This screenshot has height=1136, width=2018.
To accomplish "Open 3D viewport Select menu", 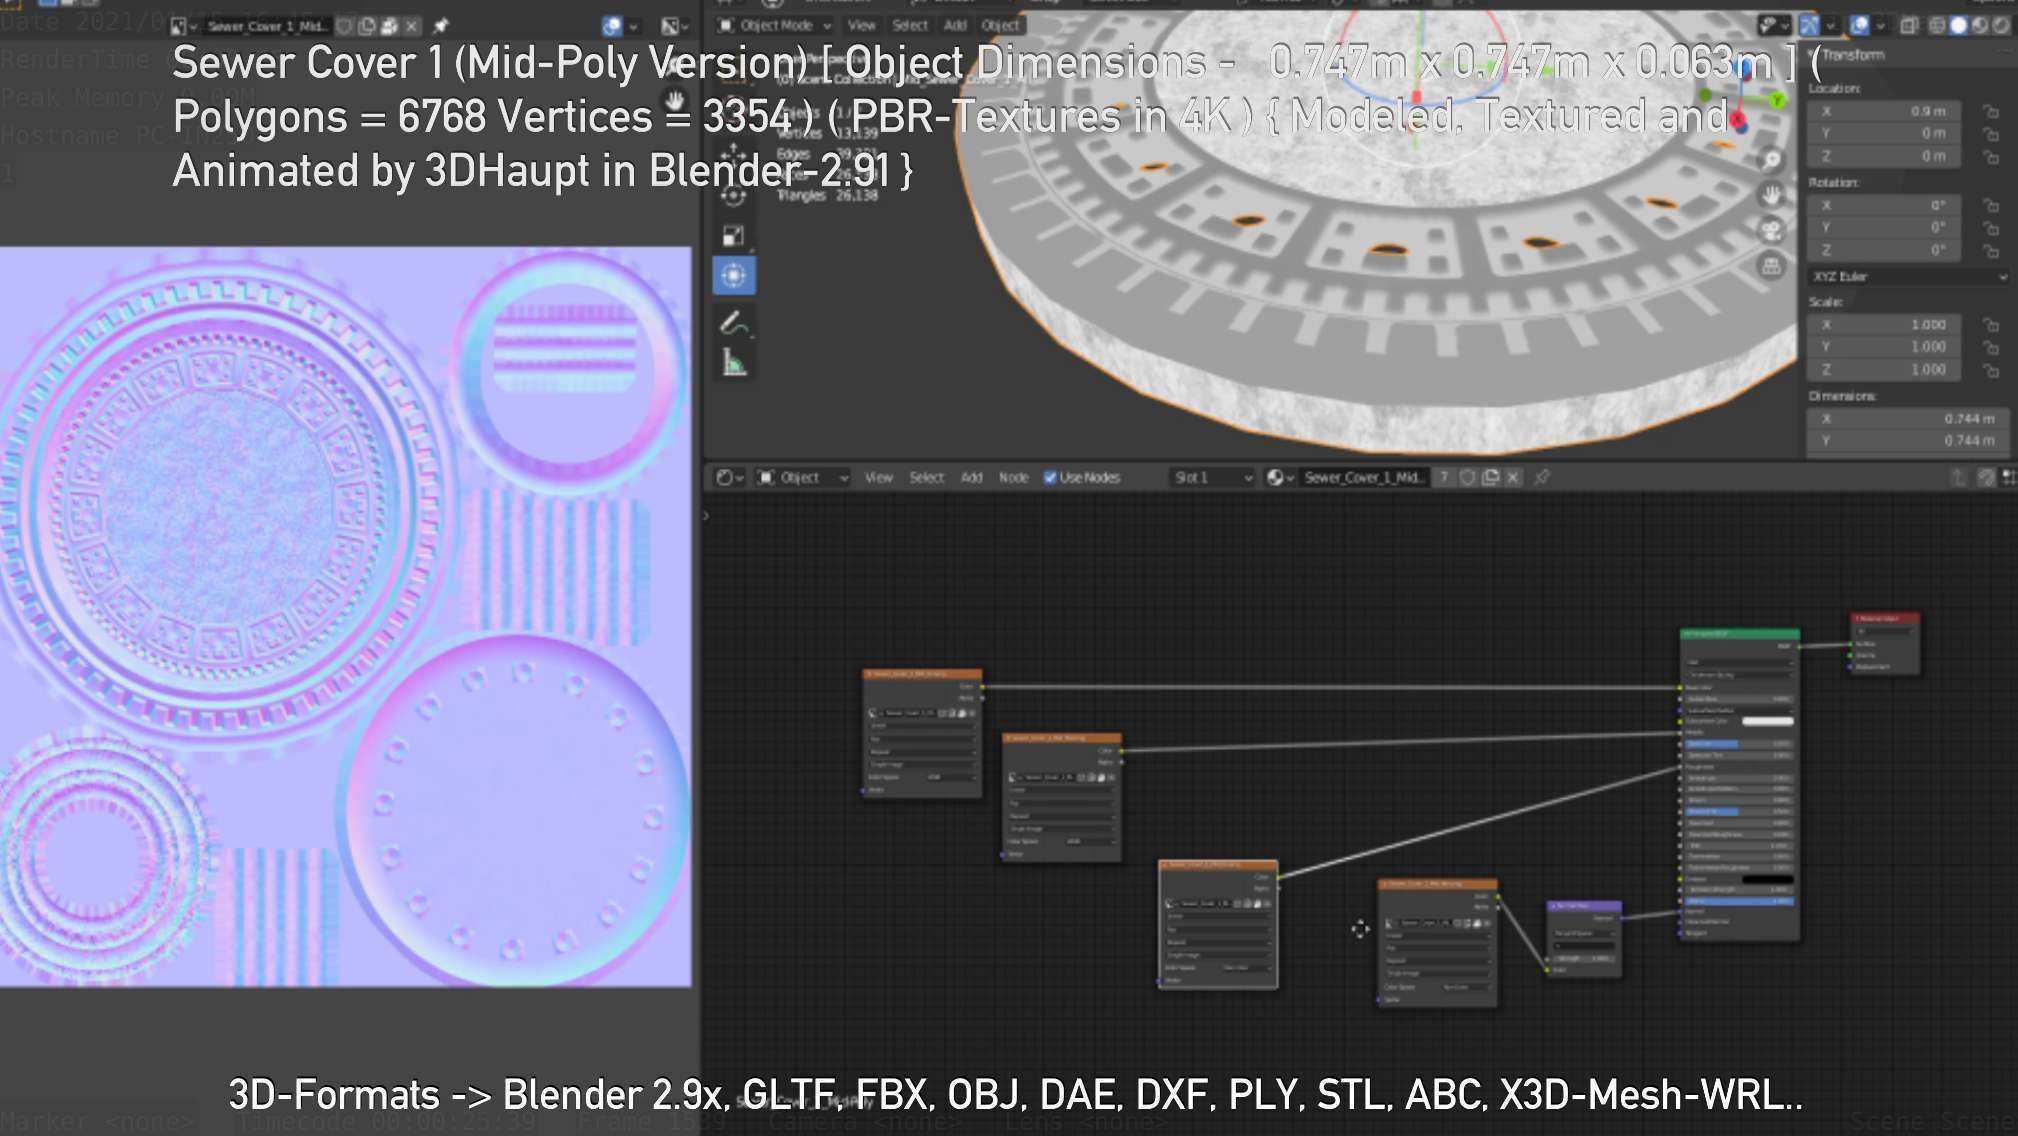I will pyautogui.click(x=910, y=26).
